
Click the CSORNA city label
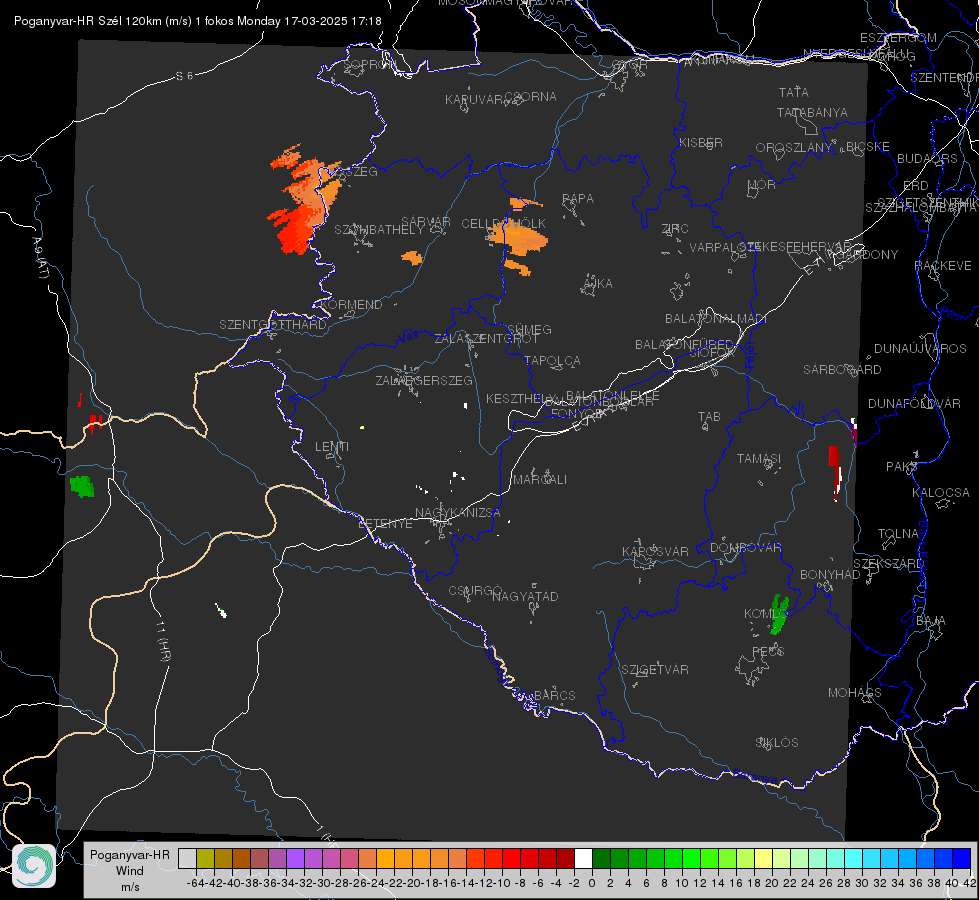click(x=531, y=97)
